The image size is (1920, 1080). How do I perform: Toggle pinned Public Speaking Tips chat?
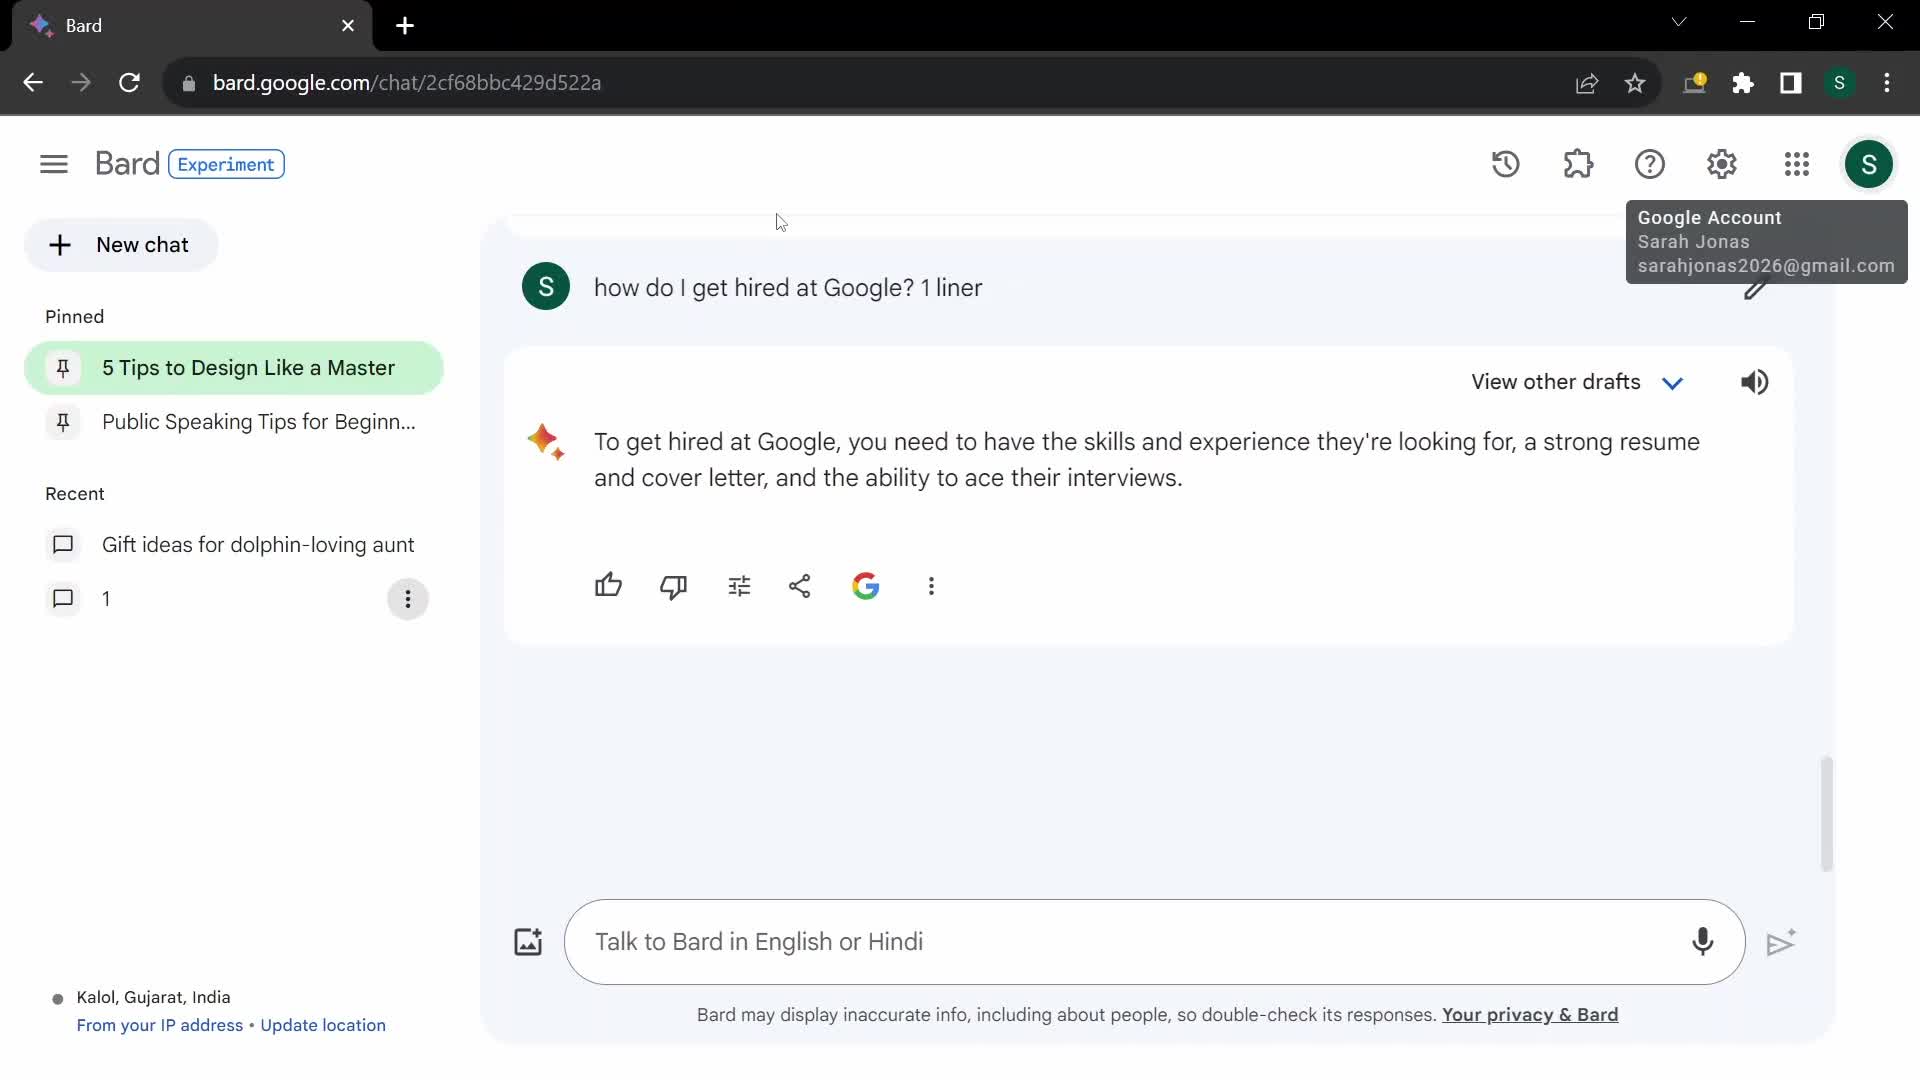point(63,422)
